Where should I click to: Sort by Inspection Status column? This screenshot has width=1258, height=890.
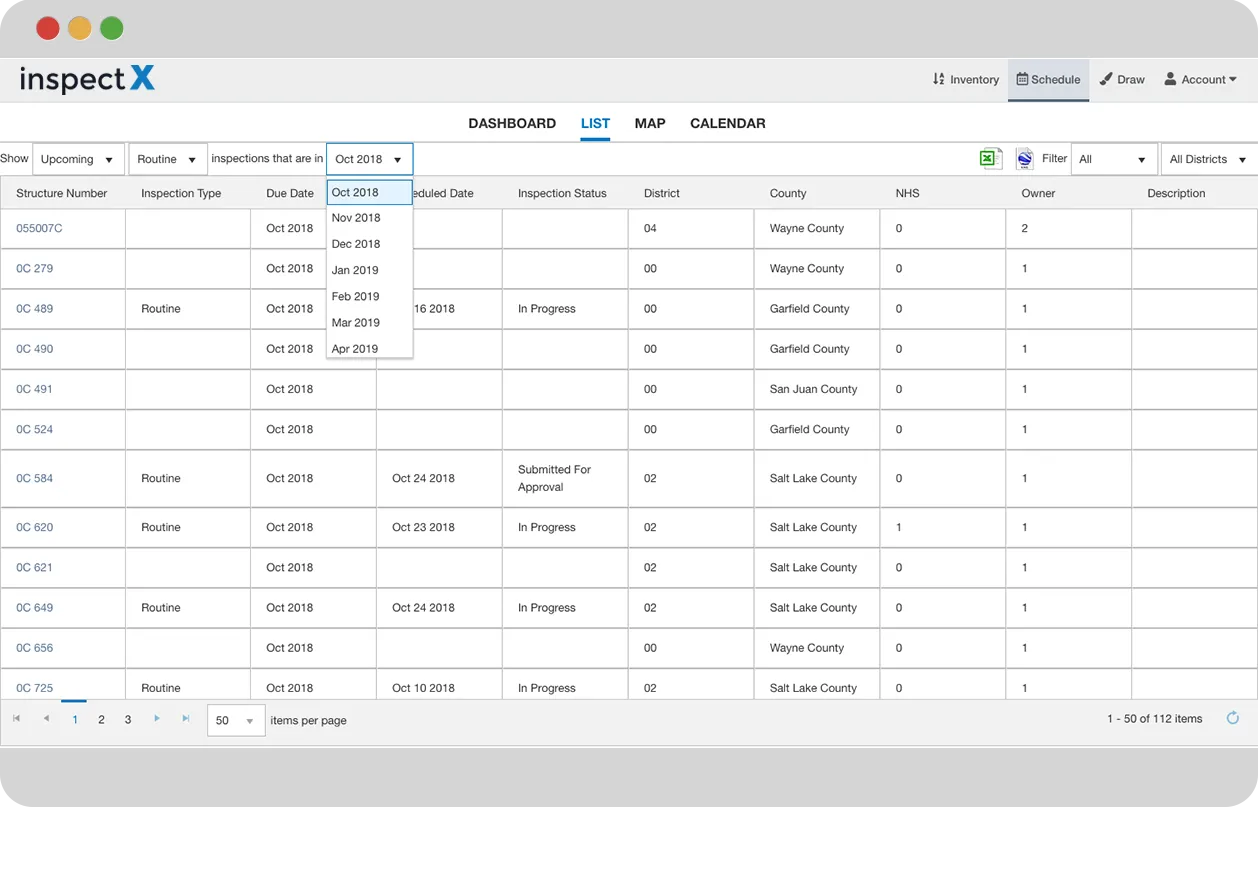point(562,193)
